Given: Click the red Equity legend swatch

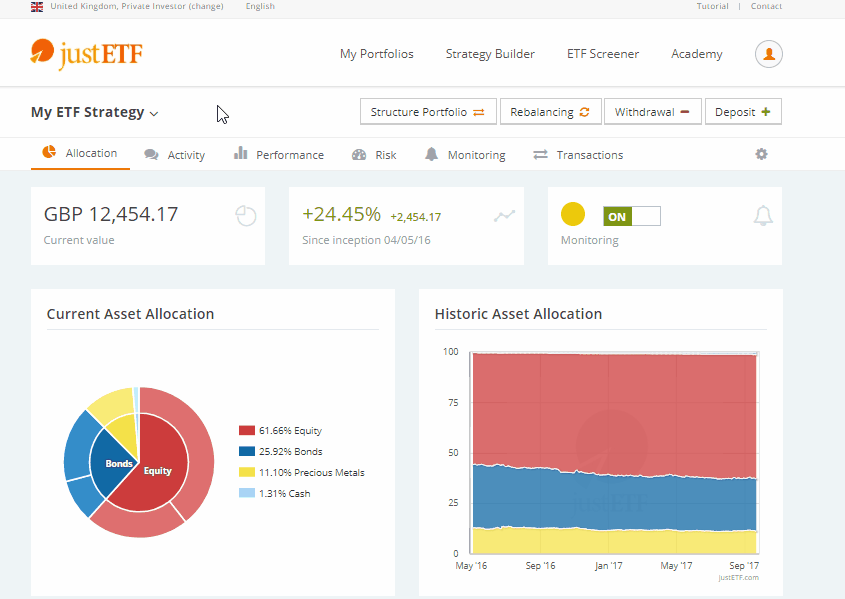Looking at the screenshot, I should point(247,430).
